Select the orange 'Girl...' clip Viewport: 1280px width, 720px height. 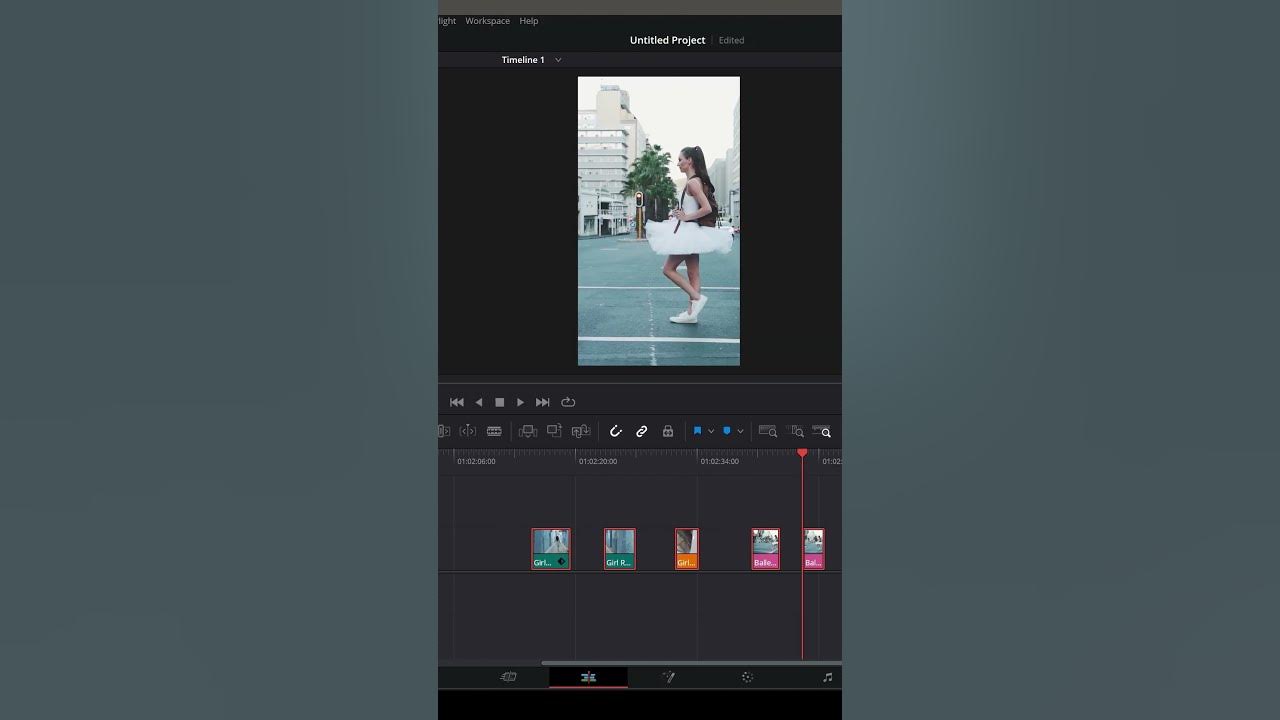[687, 549]
